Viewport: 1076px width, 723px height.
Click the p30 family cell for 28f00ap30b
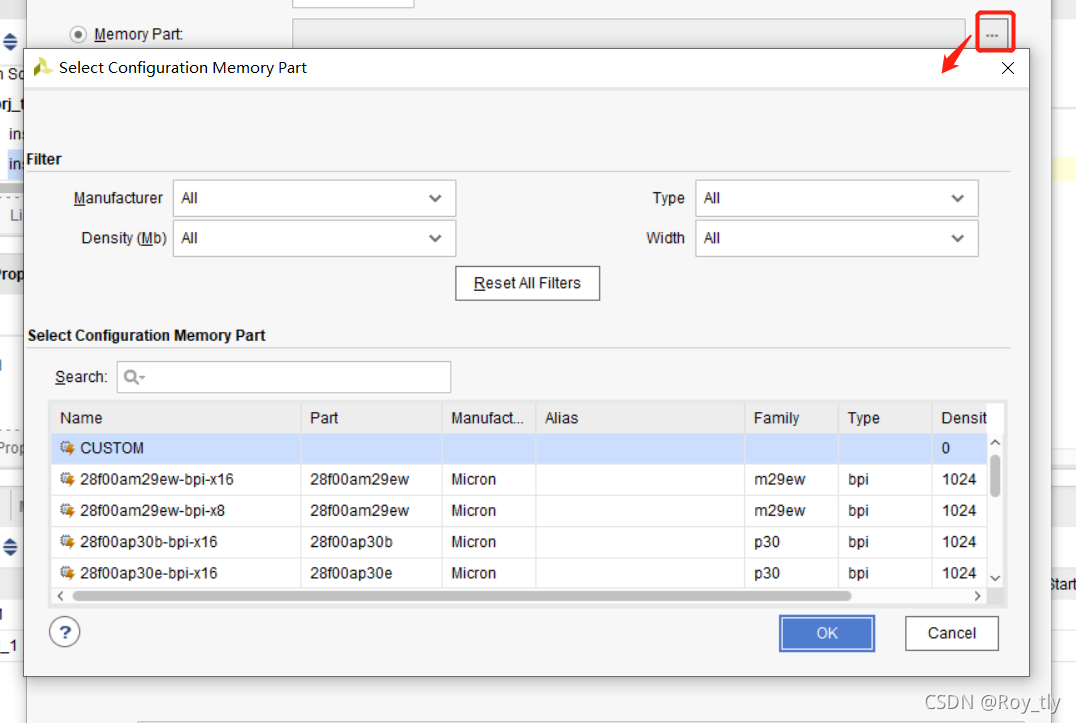click(x=791, y=542)
